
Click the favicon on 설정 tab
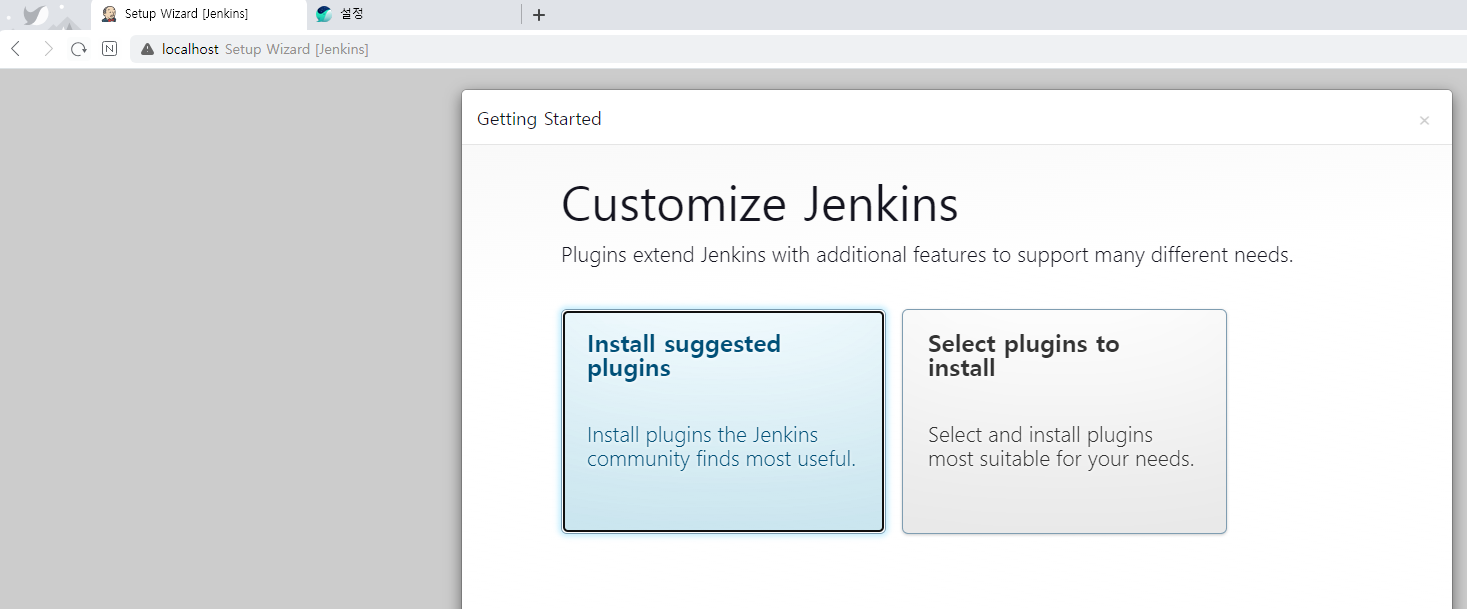tap(324, 14)
